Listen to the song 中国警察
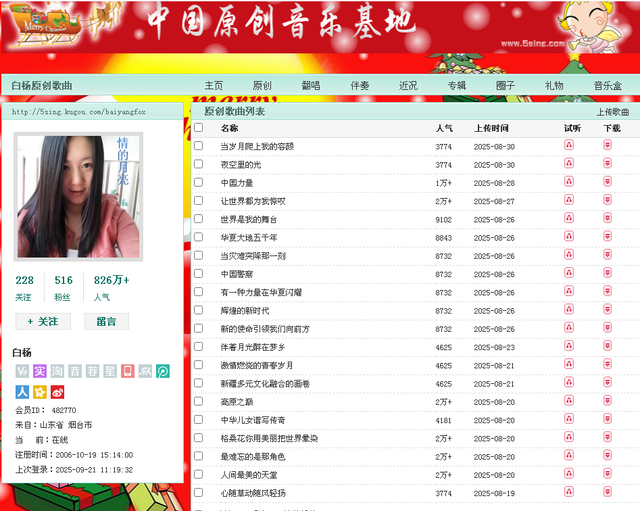The width and height of the screenshot is (640, 511). click(x=569, y=273)
